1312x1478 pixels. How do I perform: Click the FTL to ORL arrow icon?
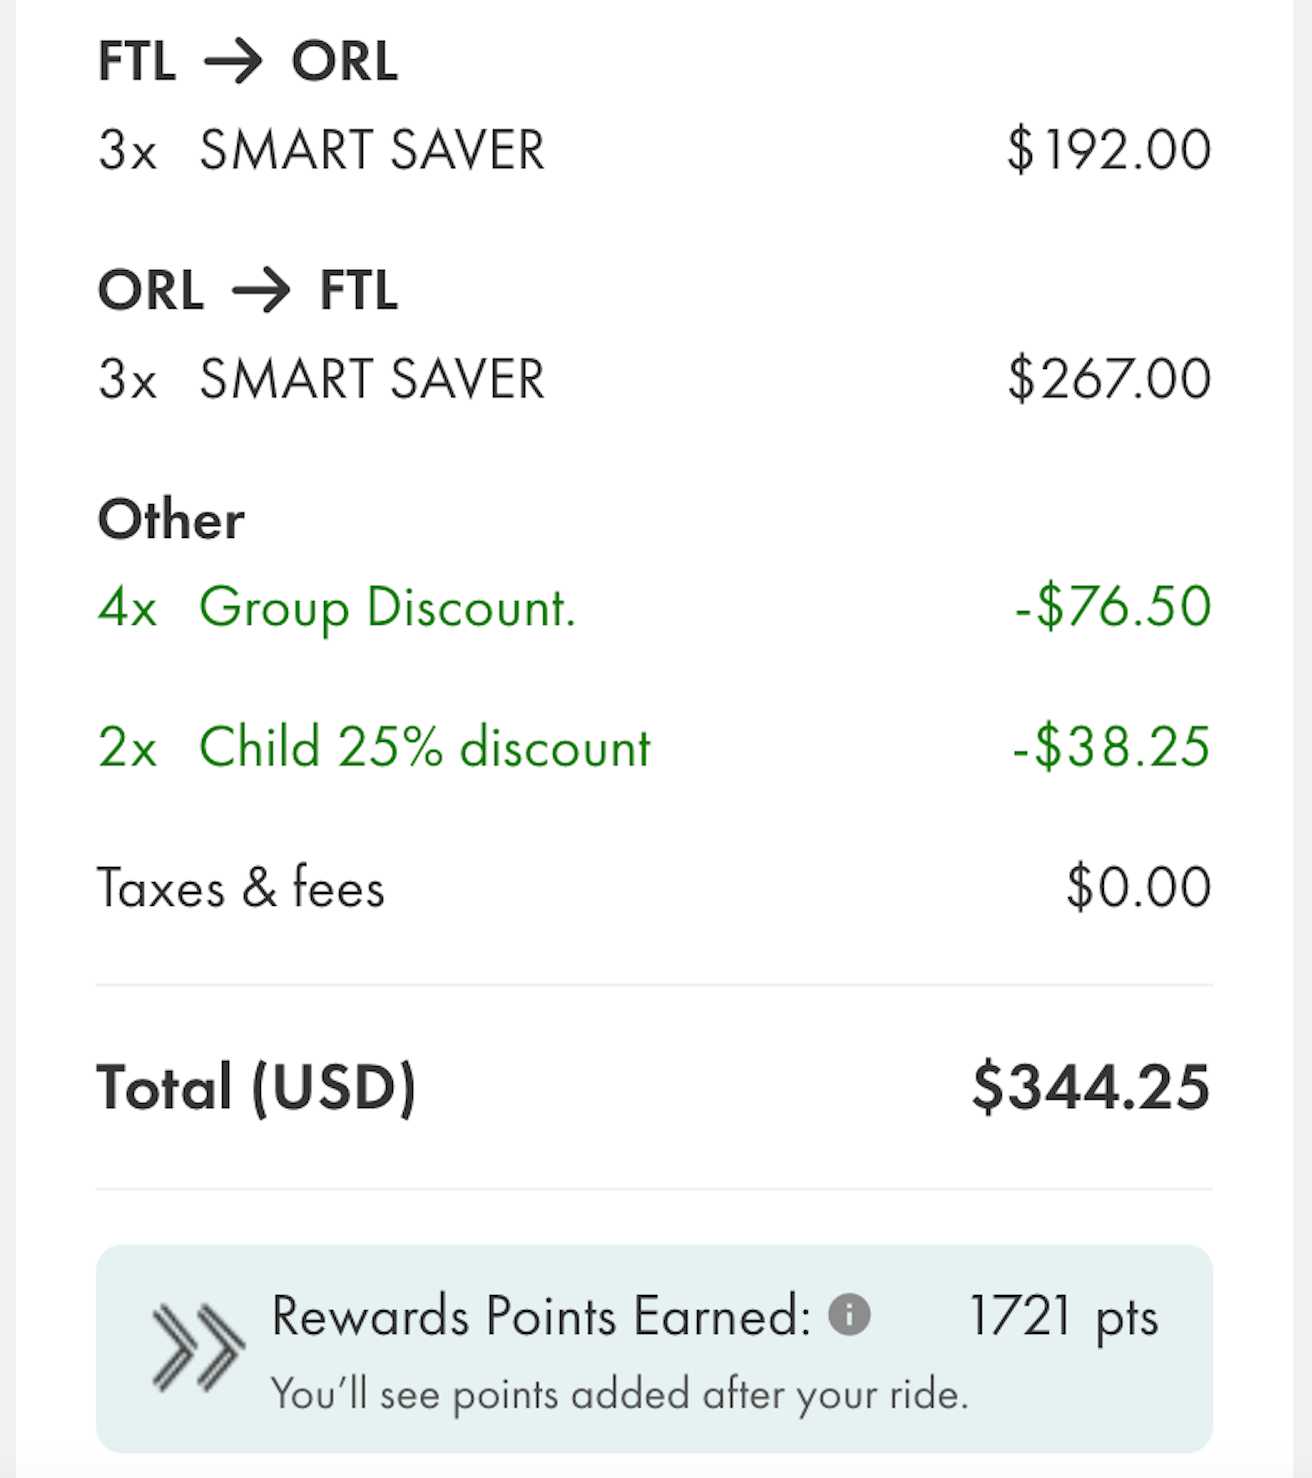click(x=233, y=62)
